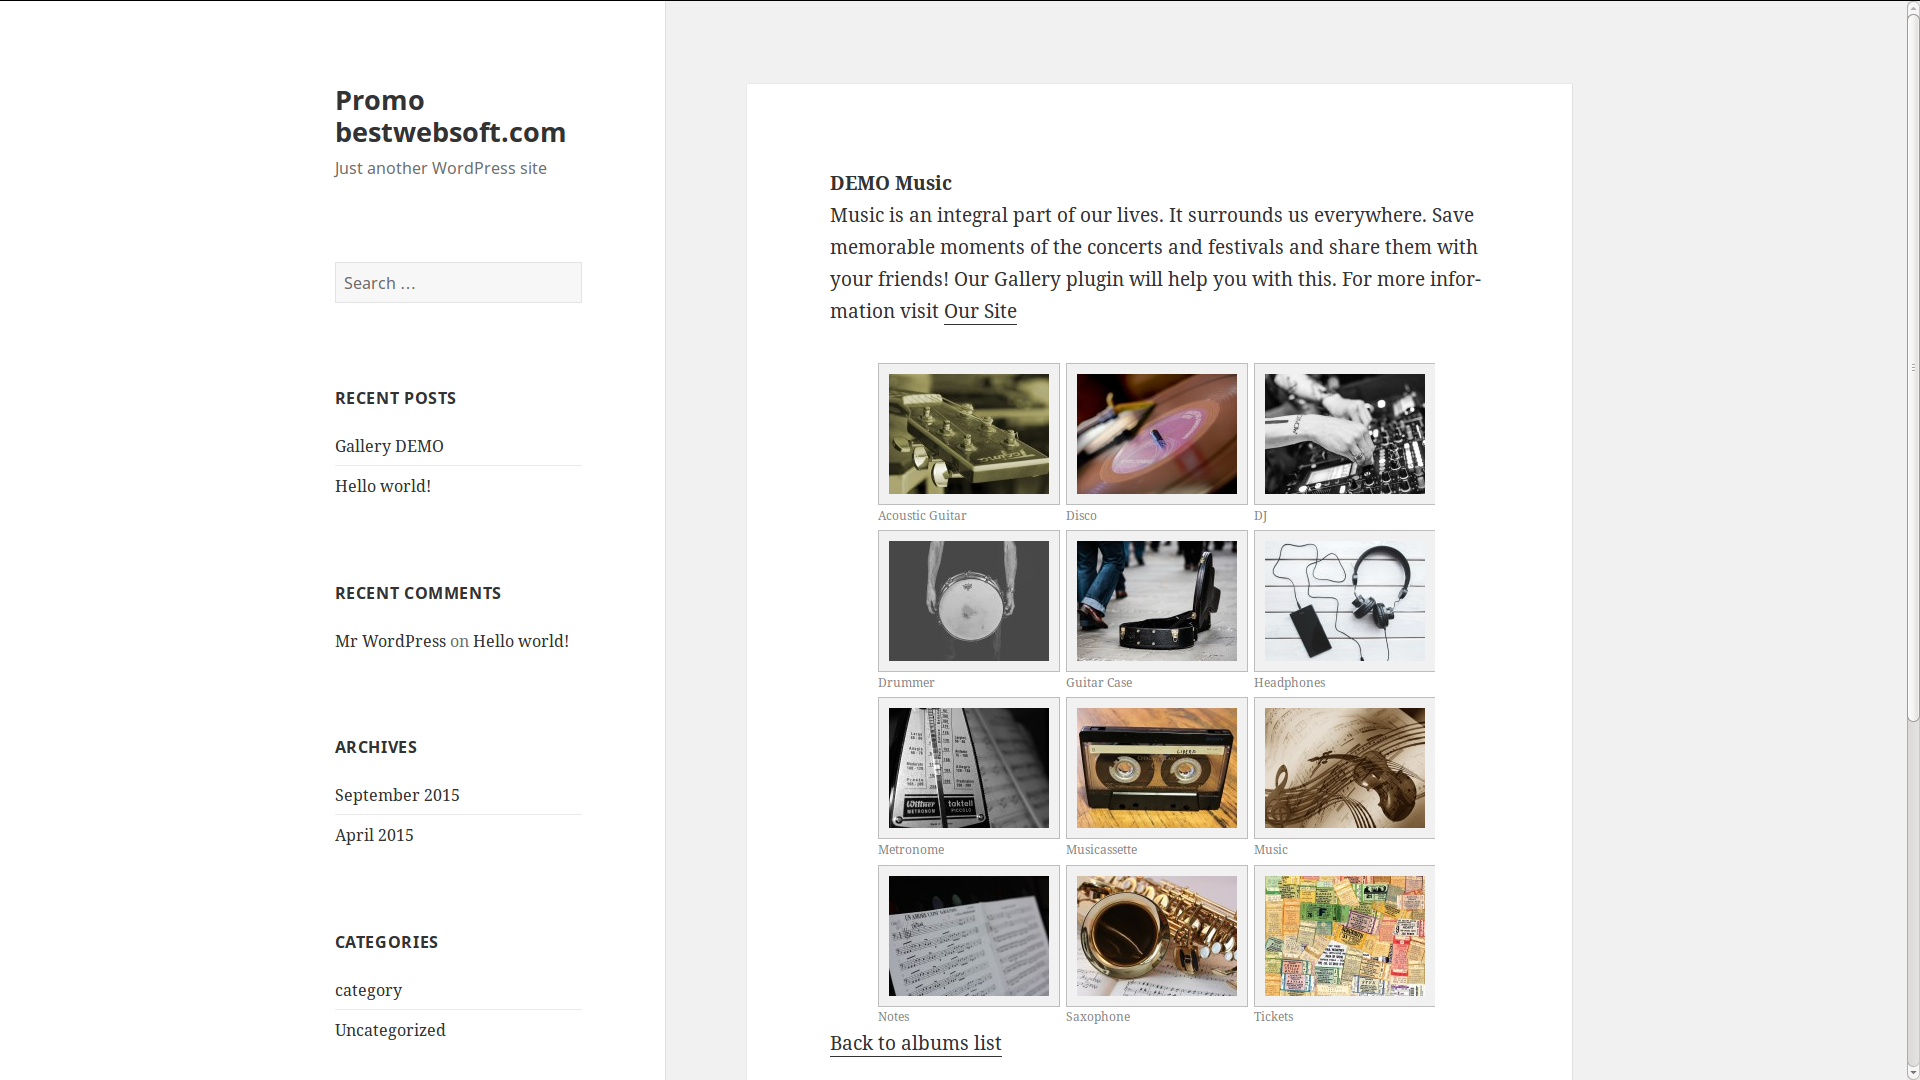Open the Guitar Case thumbnail
The image size is (1920, 1080).
[x=1156, y=601]
